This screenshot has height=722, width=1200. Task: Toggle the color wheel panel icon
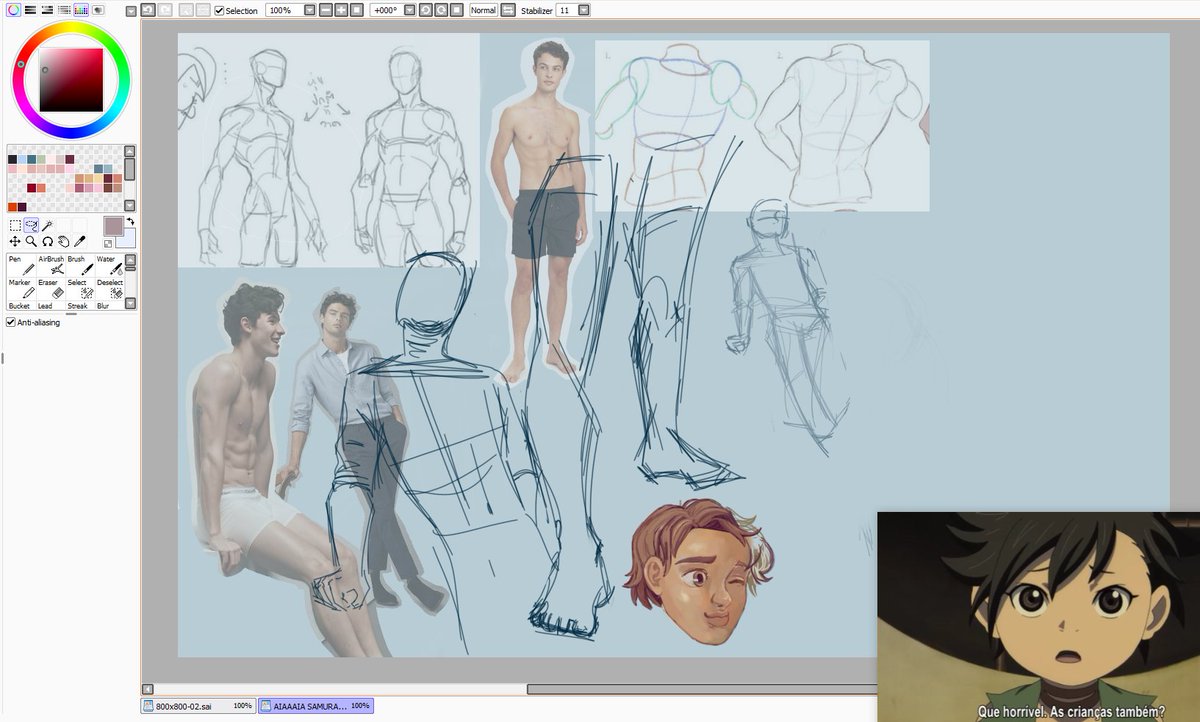14,10
